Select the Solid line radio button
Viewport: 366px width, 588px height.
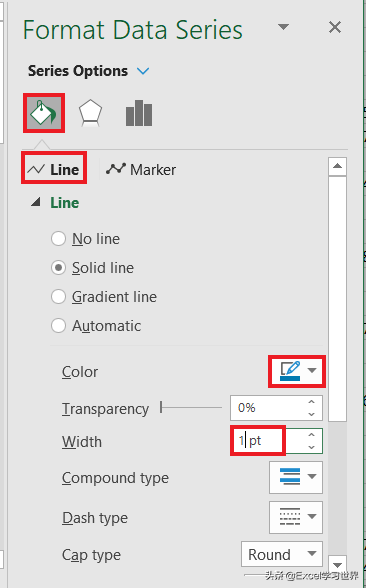point(58,268)
